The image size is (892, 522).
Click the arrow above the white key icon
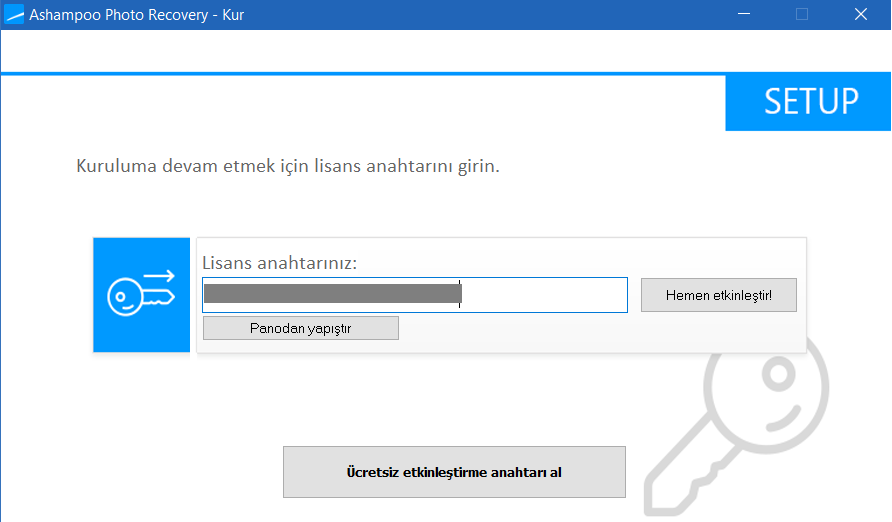(159, 276)
